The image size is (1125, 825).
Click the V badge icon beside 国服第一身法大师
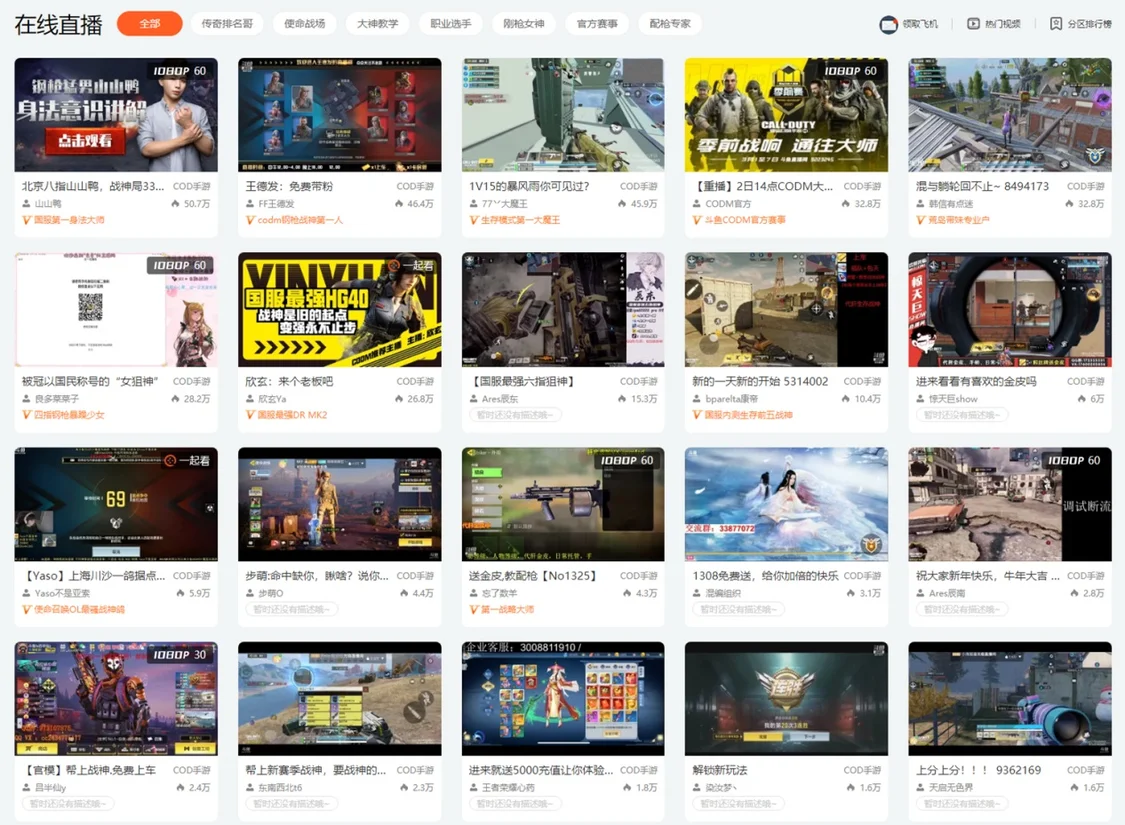27,220
